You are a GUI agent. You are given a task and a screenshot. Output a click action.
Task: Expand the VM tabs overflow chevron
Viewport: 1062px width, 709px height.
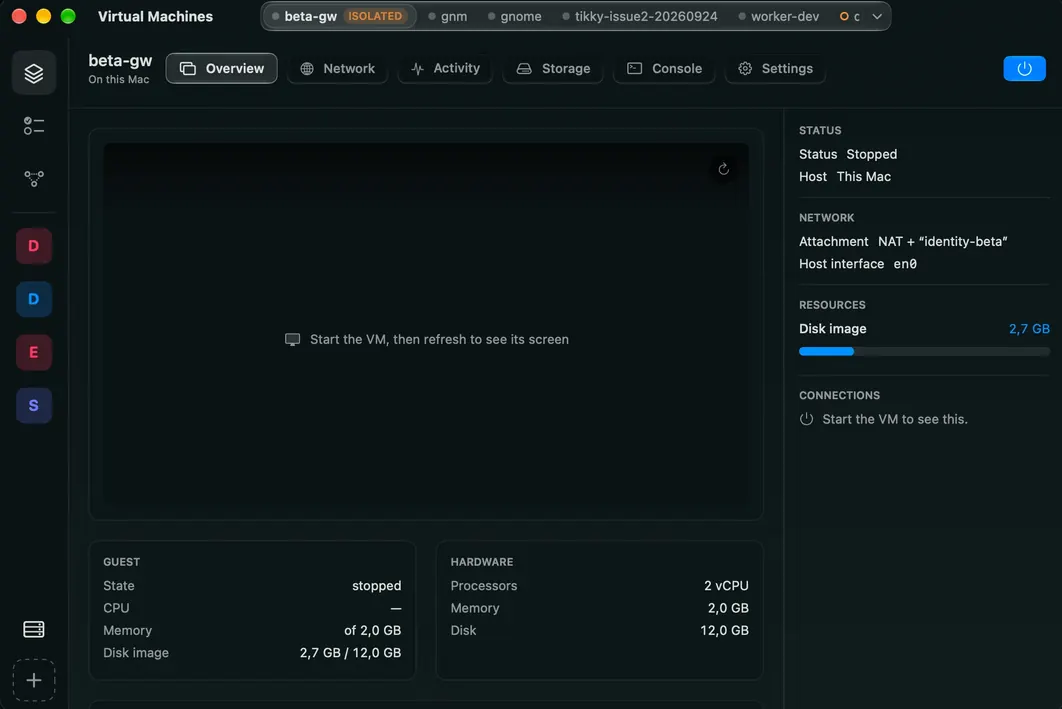[x=877, y=16]
